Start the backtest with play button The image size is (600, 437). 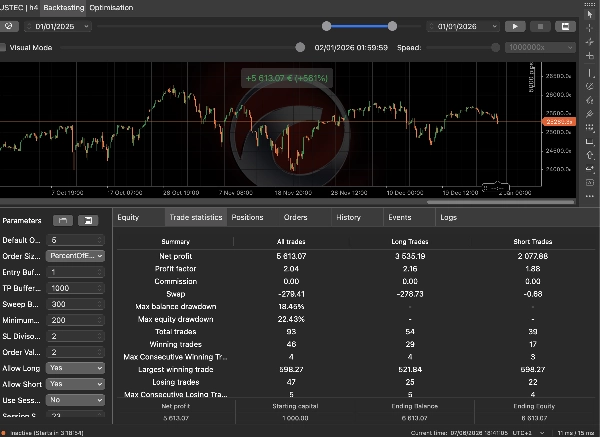[515, 26]
